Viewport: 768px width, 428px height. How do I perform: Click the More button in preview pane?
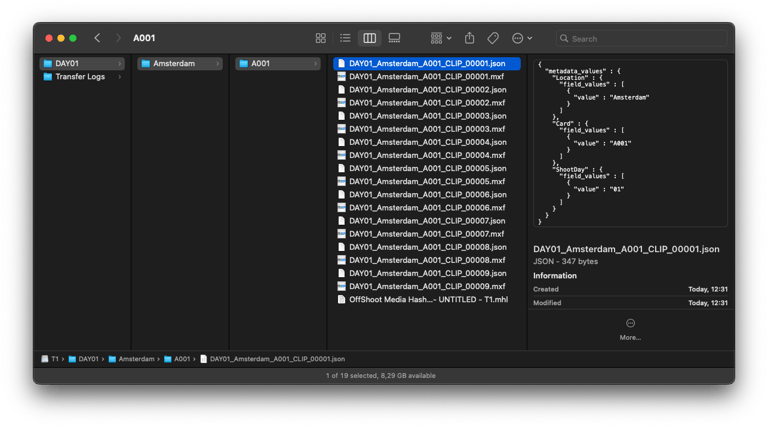coord(630,328)
